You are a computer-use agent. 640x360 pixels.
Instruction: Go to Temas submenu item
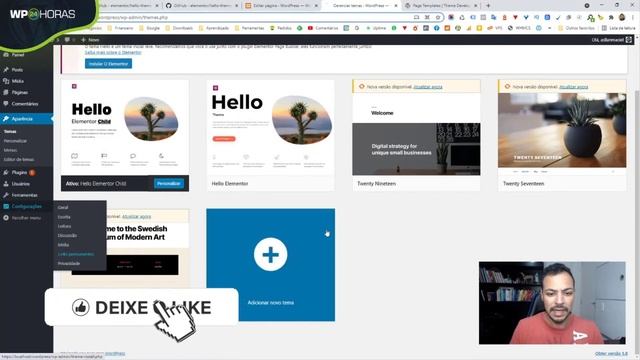click(10, 131)
